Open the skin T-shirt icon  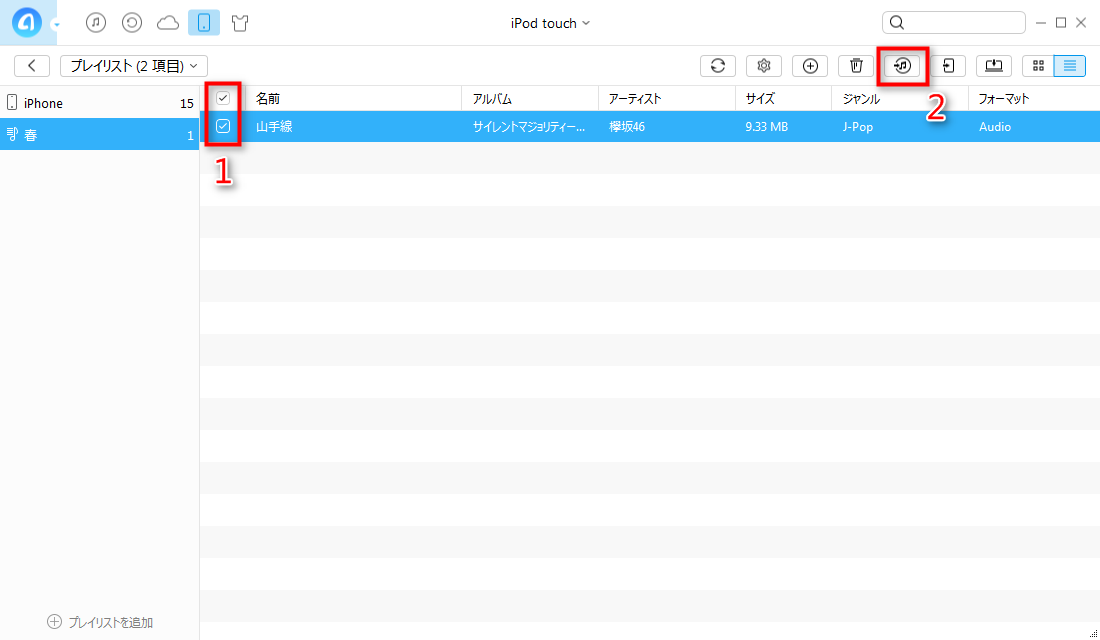click(240, 23)
